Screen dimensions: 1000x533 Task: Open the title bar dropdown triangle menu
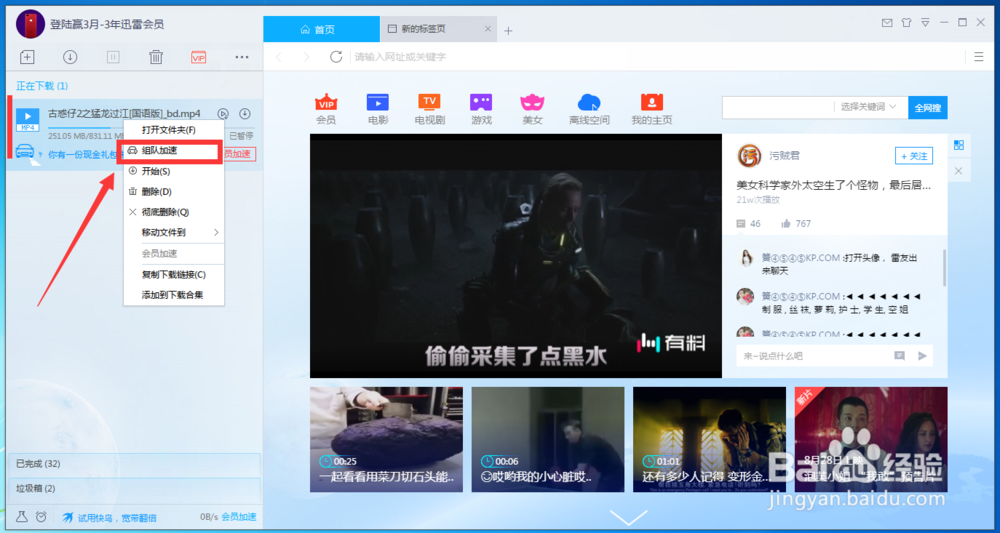pyautogui.click(x=925, y=23)
